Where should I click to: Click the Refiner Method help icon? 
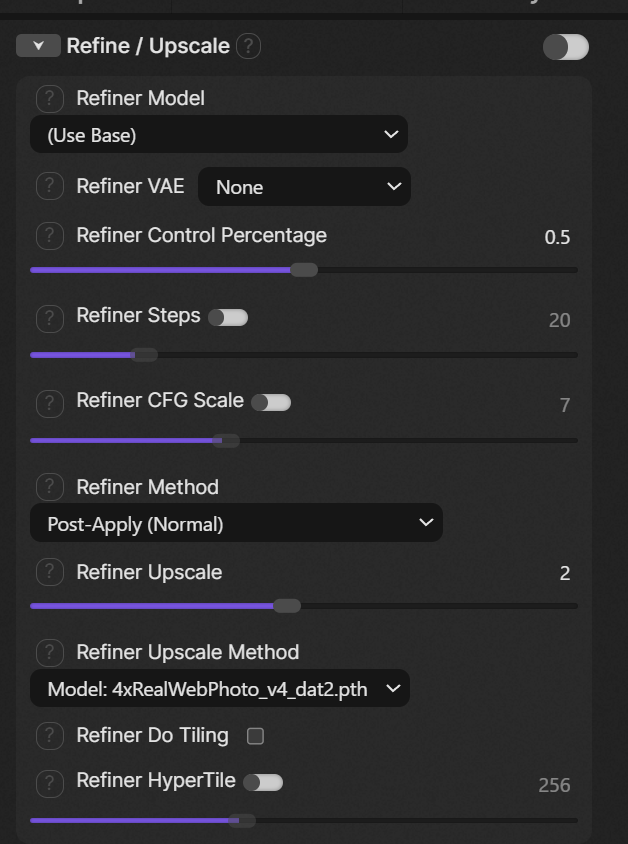49,487
